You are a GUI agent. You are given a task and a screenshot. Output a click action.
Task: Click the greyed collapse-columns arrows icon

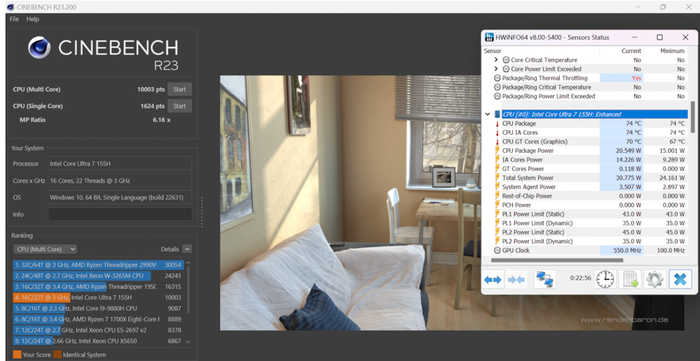click(x=516, y=279)
